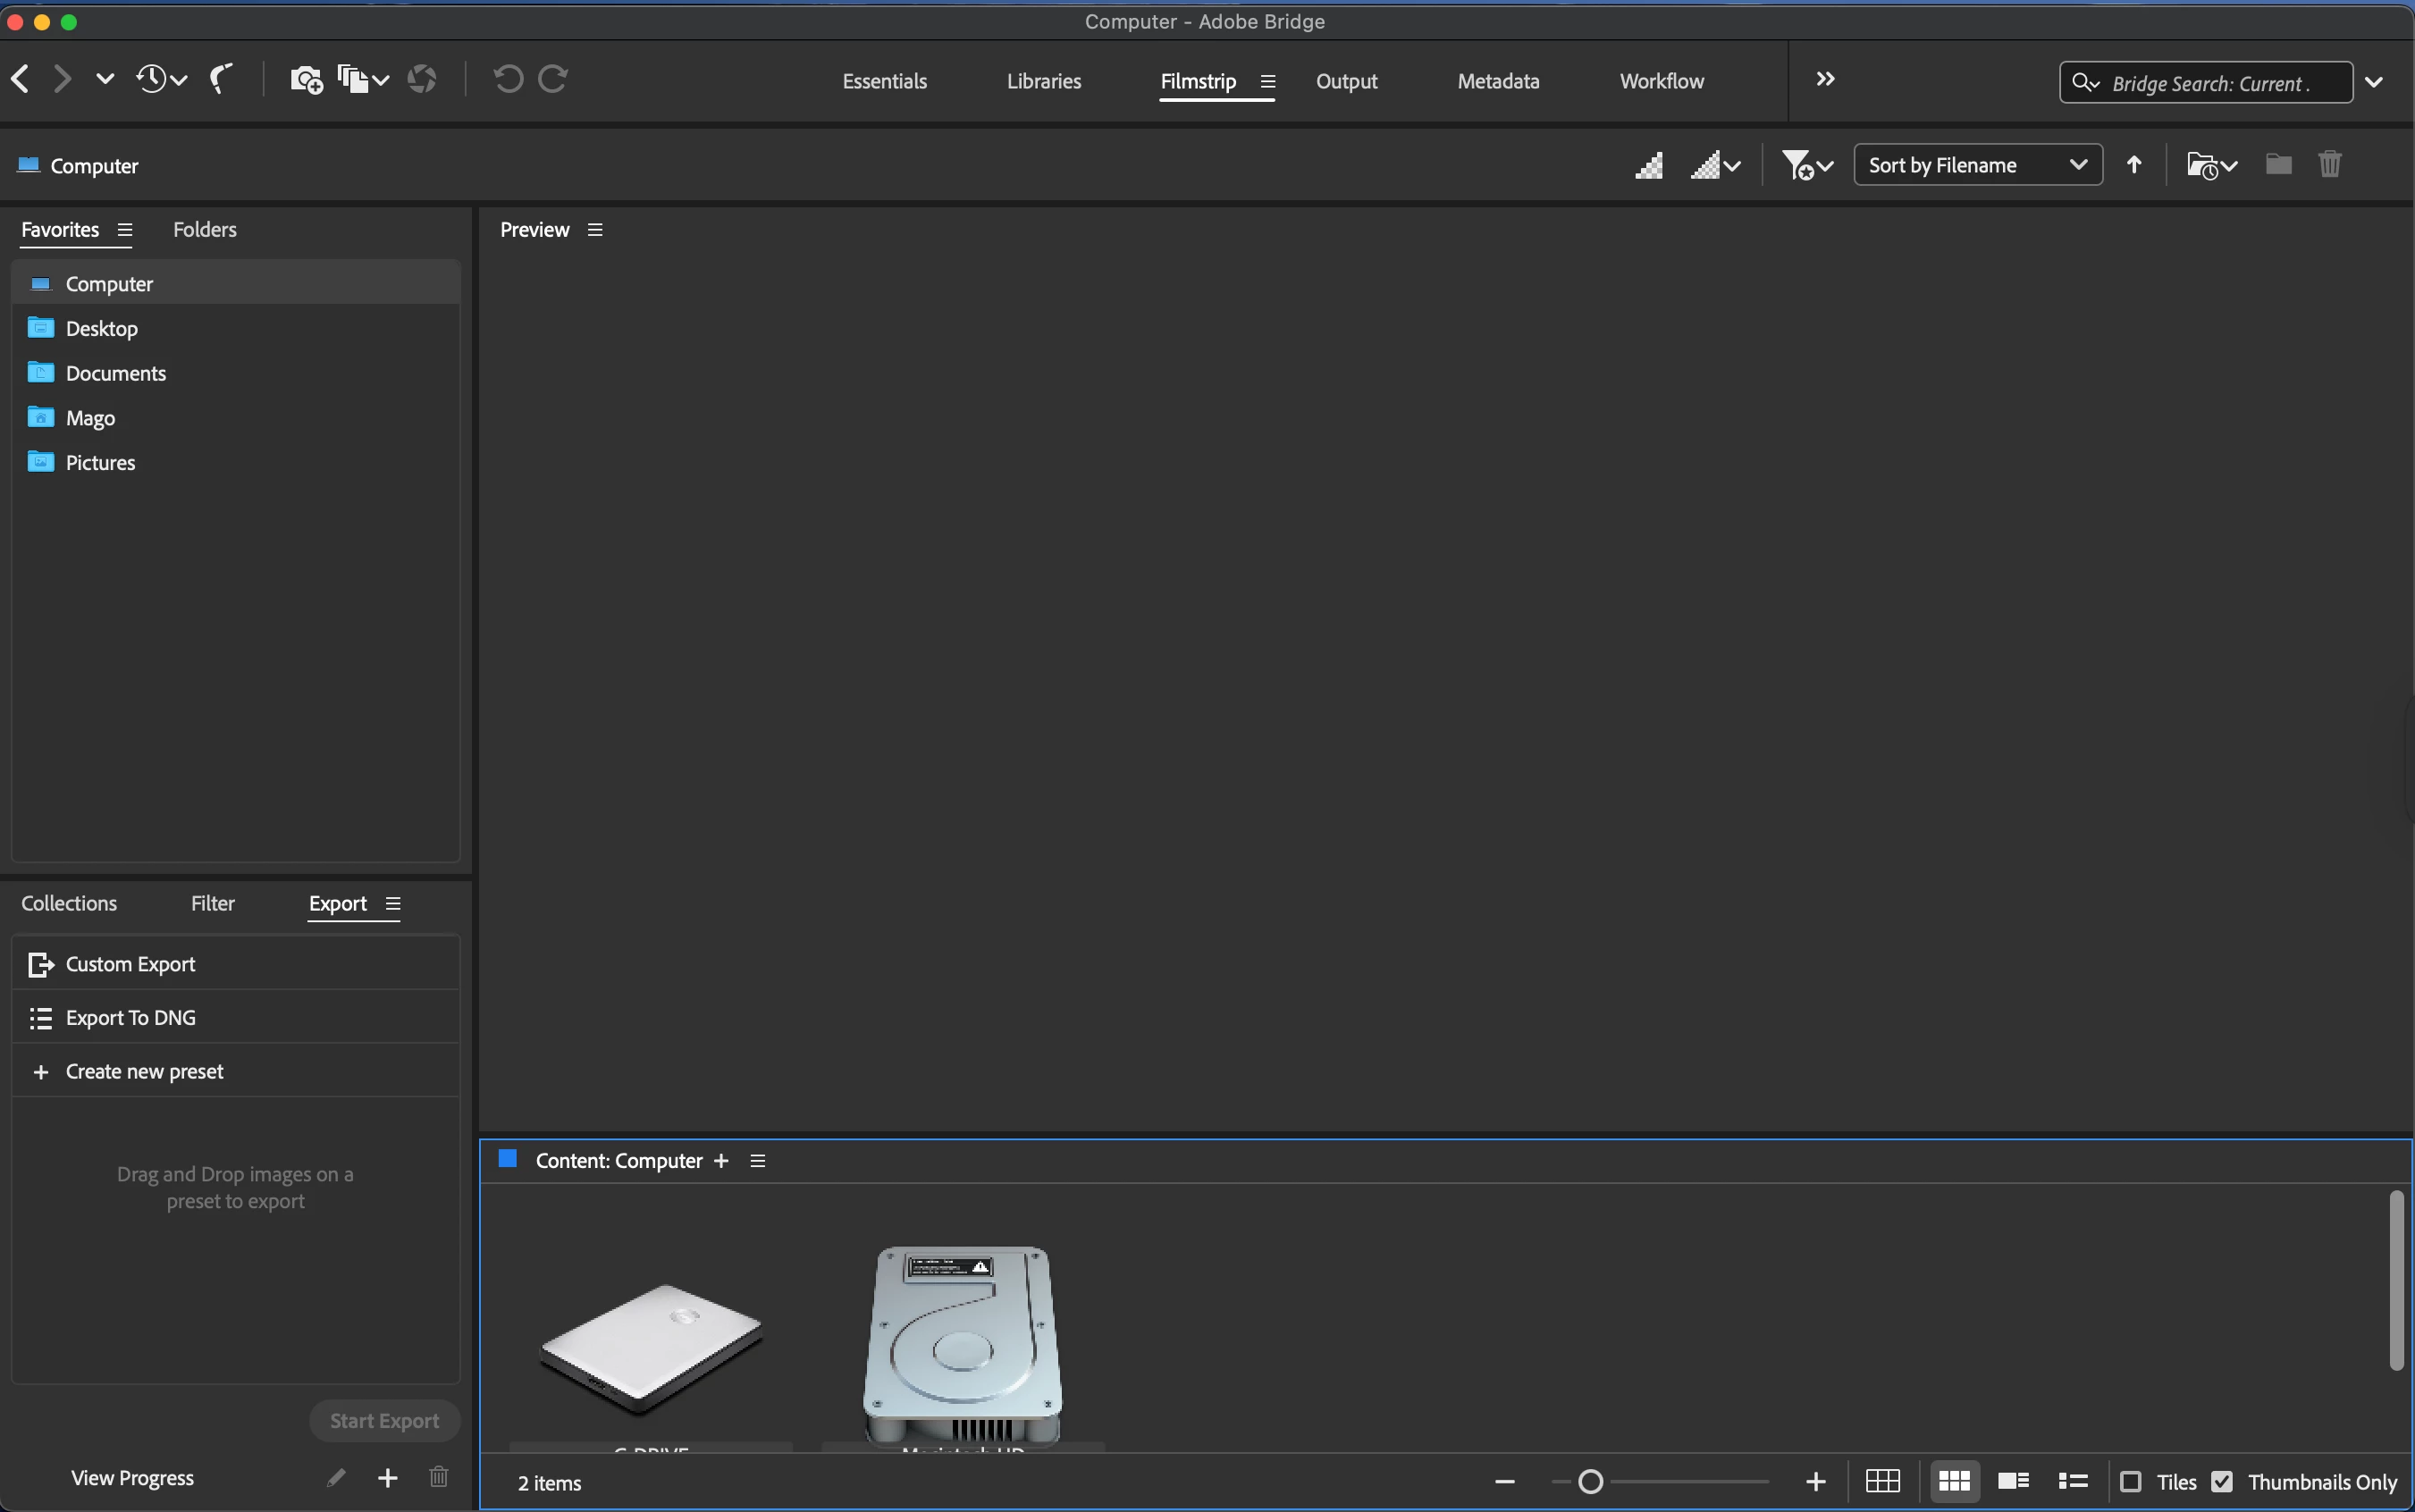This screenshot has width=2415, height=1512.
Task: Uncheck the Thumbnails Only checkbox
Action: pos(2222,1482)
